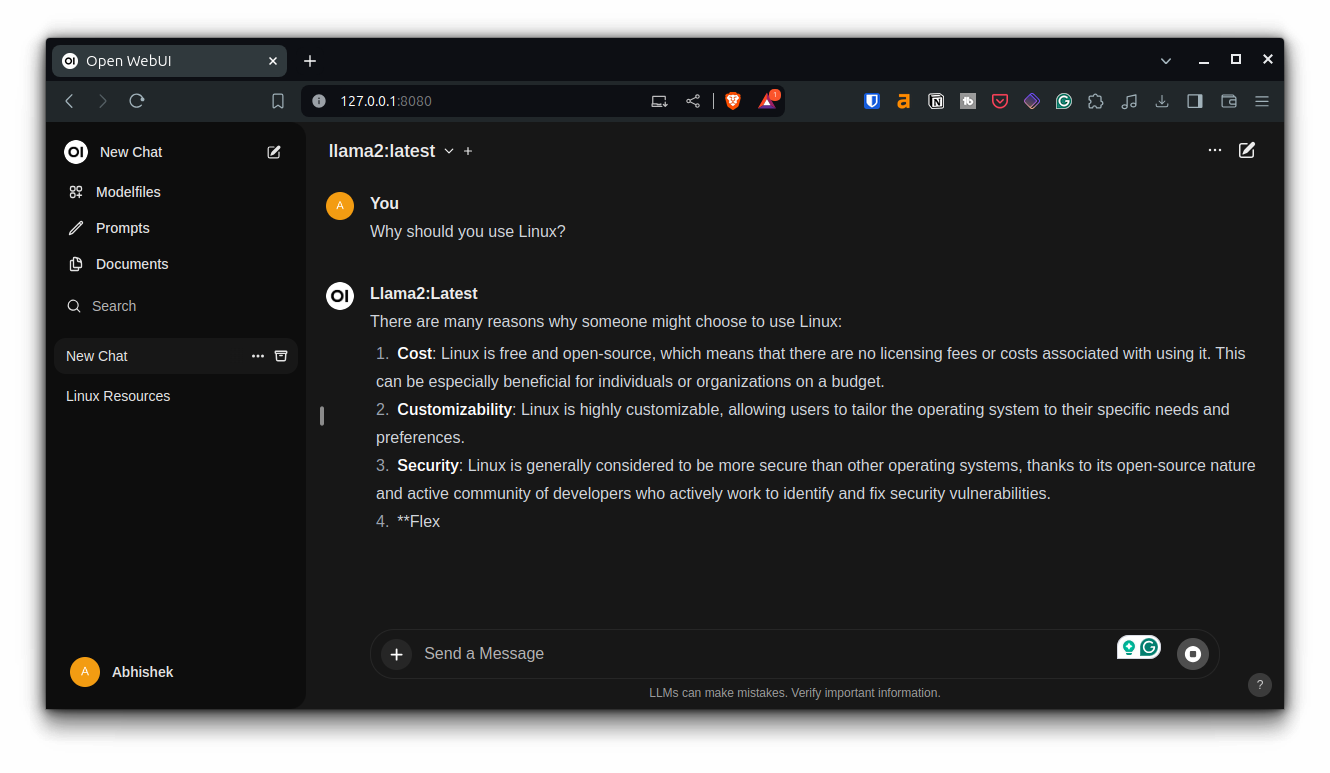Viewport: 1330px width, 773px height.
Task: Open the chat options ellipsis menu
Action: [1214, 149]
